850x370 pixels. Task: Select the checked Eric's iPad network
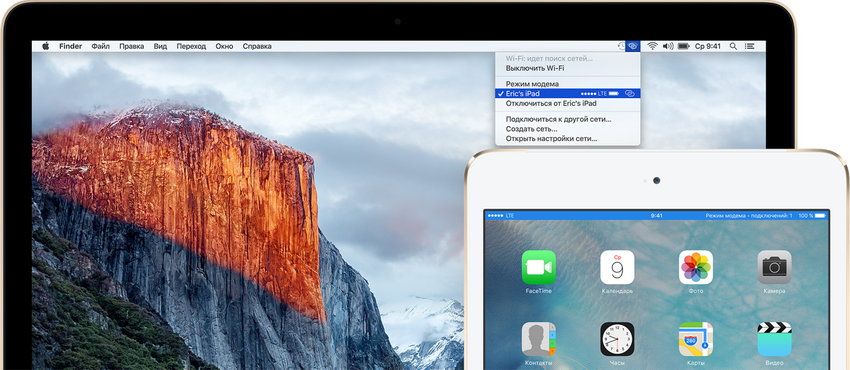pyautogui.click(x=568, y=94)
